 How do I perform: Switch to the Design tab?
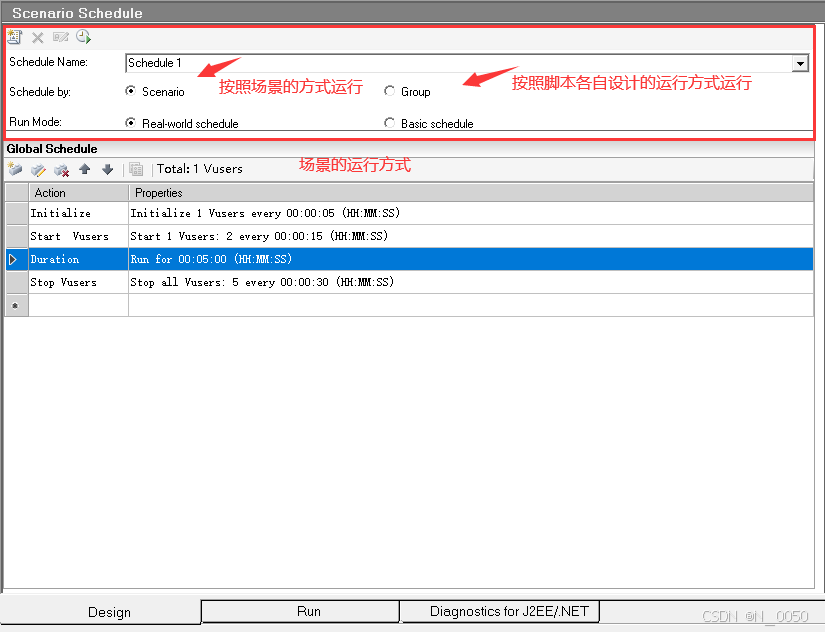point(109,612)
